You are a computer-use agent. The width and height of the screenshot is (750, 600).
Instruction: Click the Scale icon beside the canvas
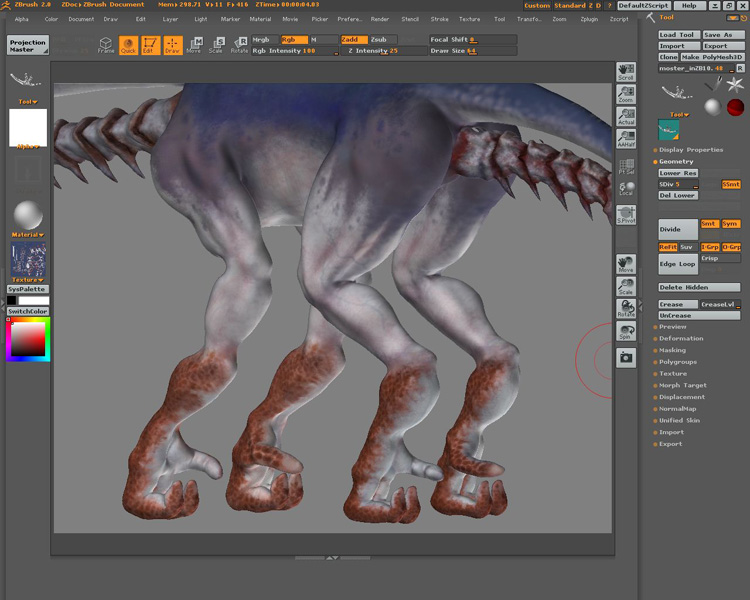[626, 286]
